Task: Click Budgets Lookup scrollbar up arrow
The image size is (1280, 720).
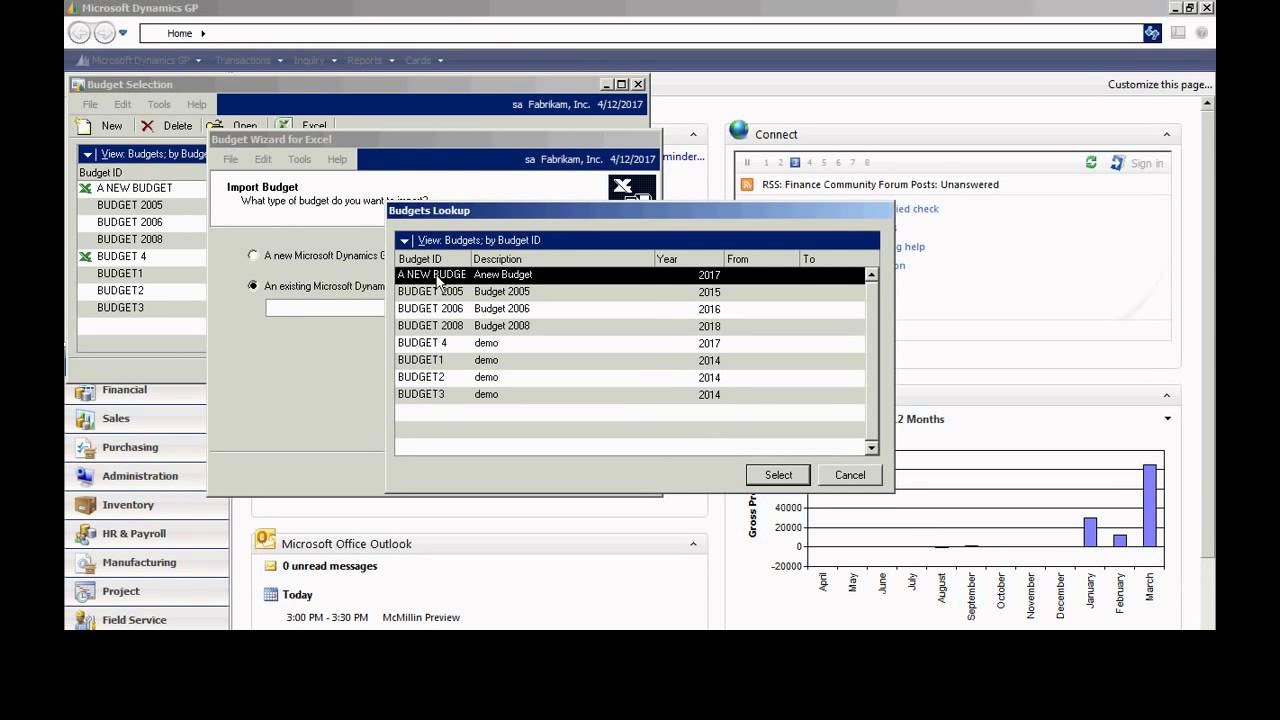Action: [x=872, y=274]
